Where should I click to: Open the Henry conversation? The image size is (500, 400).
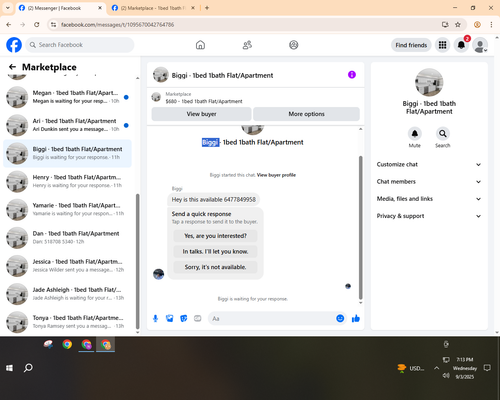pos(67,182)
